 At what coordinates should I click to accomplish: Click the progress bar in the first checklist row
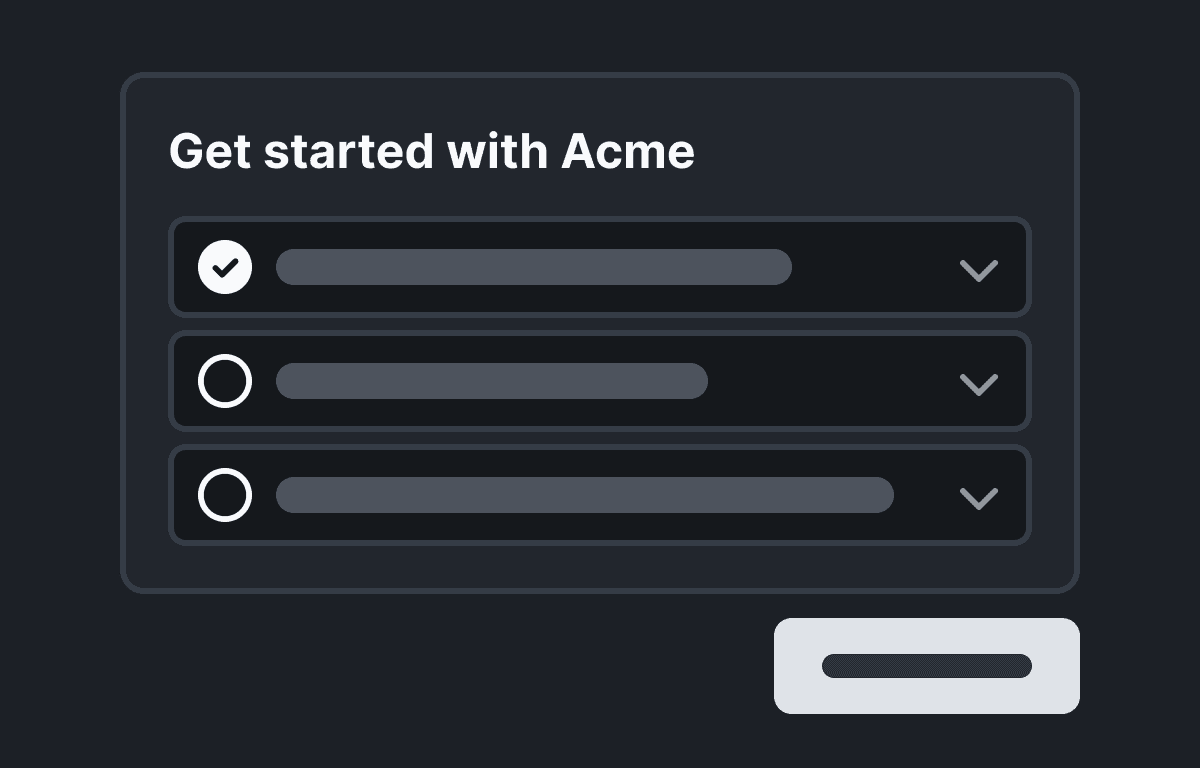534,267
